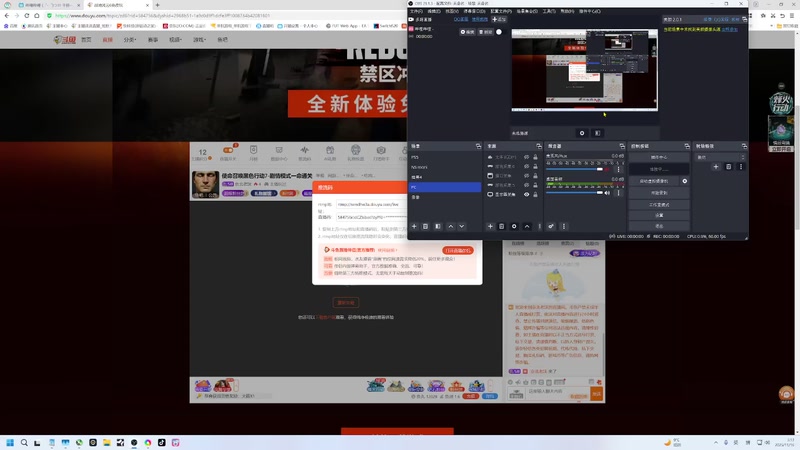Float the Audio Mixer dock panel
The height and width of the screenshot is (450, 800).
click(x=622, y=146)
